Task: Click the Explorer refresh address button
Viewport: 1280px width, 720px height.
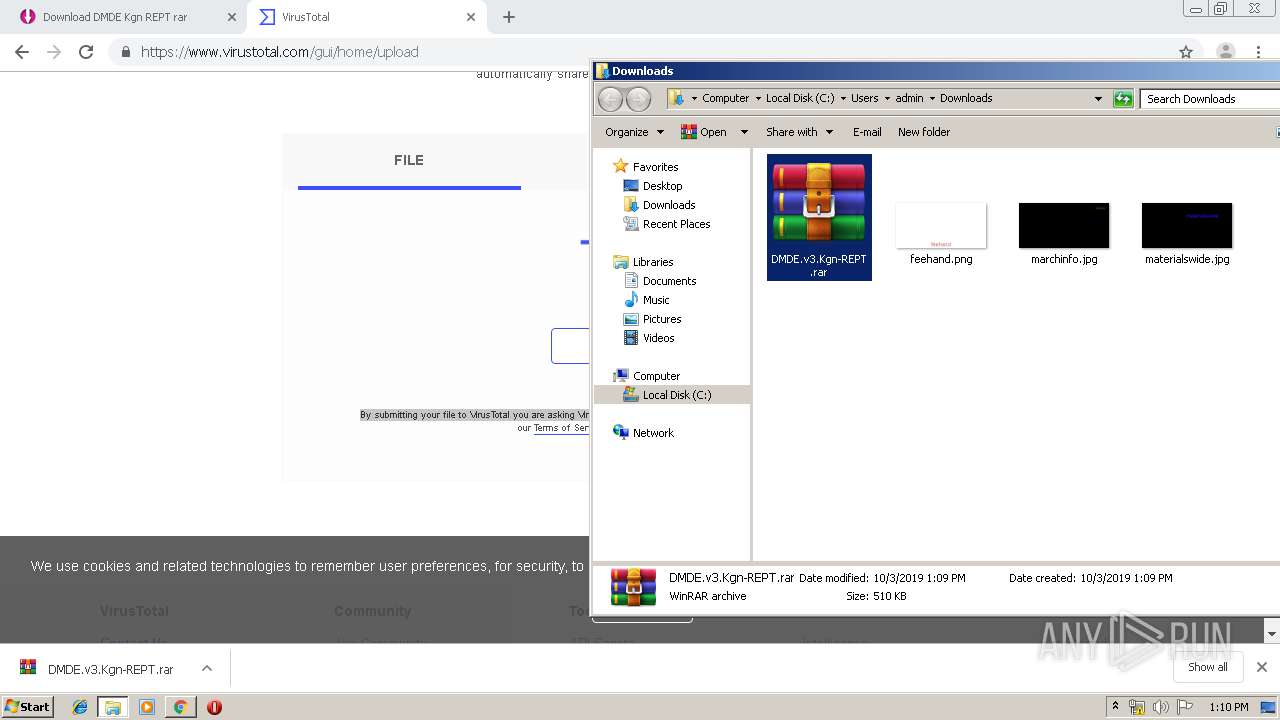Action: 1123,99
